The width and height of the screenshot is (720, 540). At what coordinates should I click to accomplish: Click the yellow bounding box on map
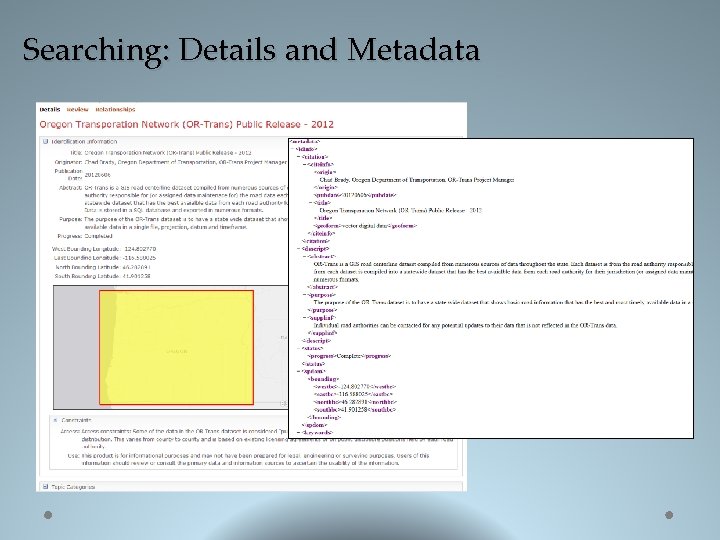(x=176, y=347)
